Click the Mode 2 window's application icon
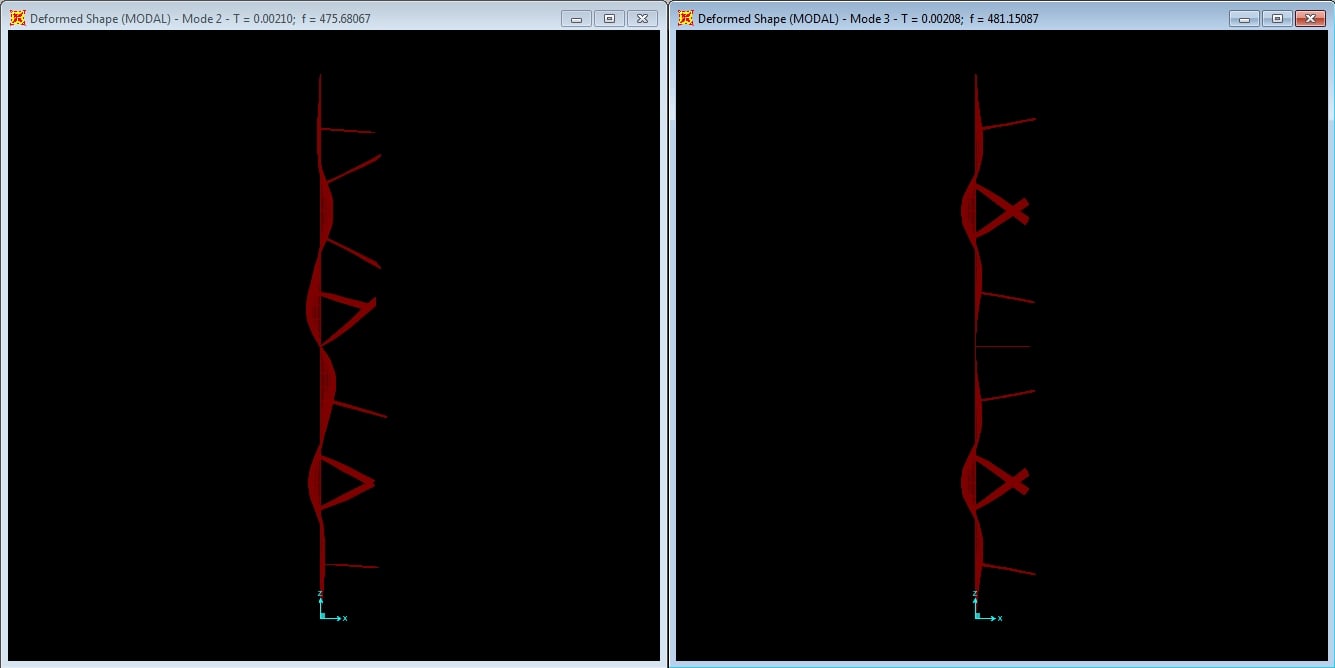 tap(17, 18)
